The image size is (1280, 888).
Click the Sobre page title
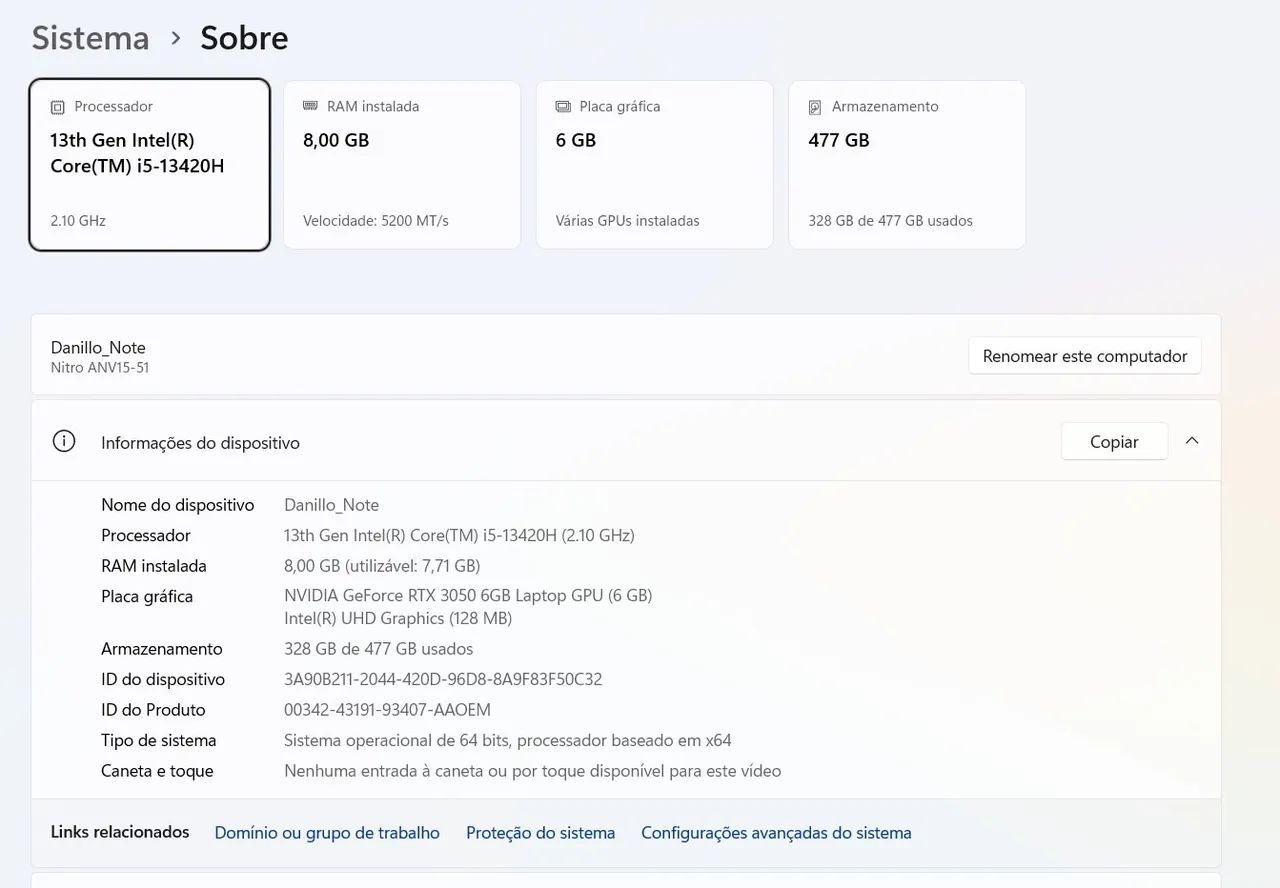[244, 38]
